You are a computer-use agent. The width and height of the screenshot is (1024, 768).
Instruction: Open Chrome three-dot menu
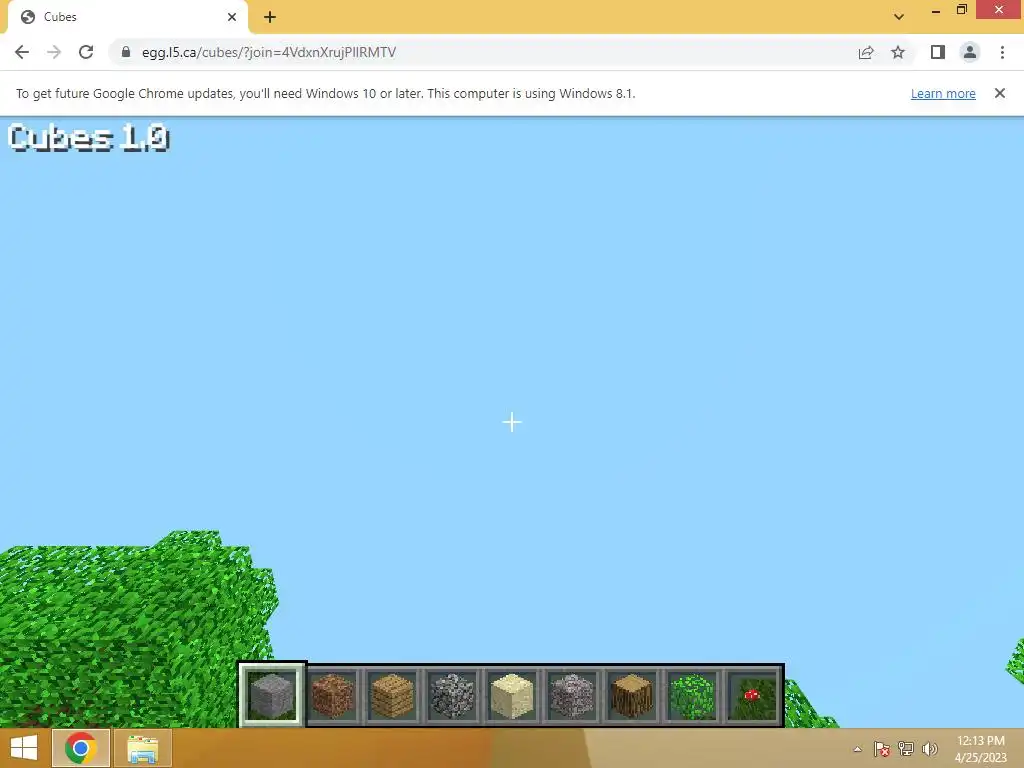[1002, 52]
